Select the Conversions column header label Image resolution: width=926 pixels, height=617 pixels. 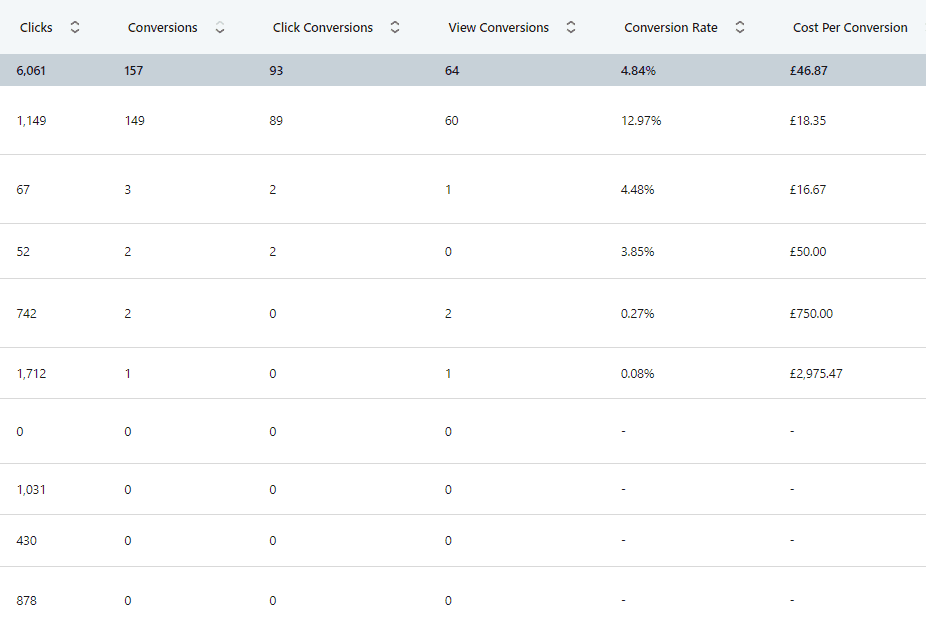[162, 28]
